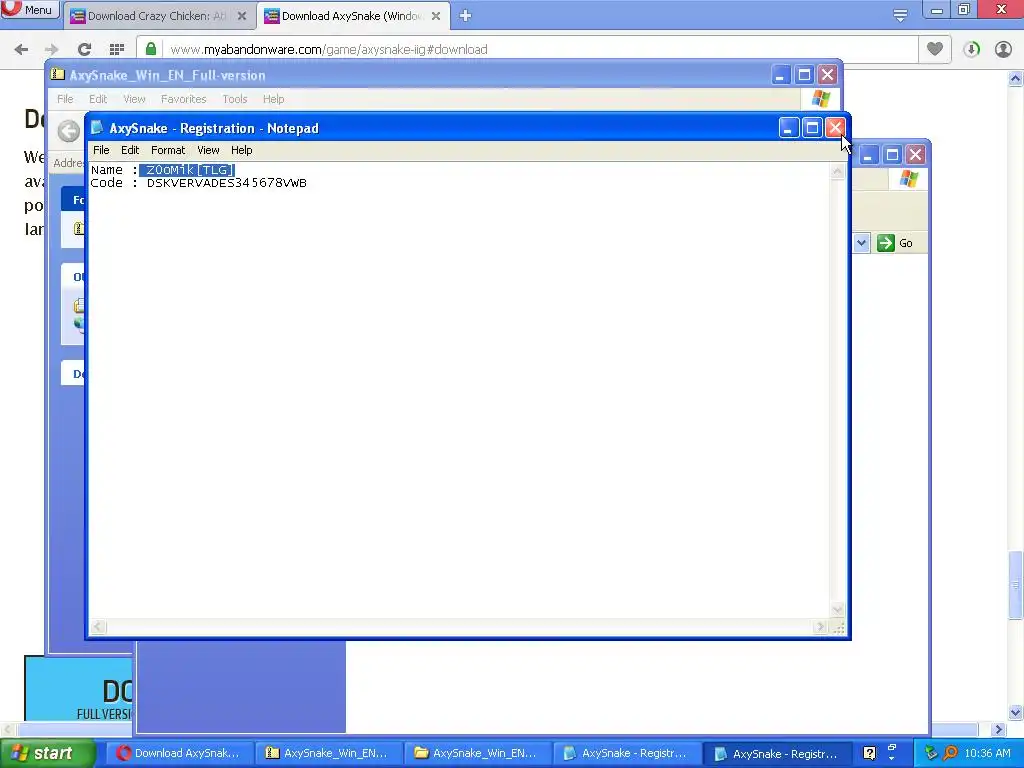Switch to zipped AxySnake_Win_EN taskbar button

(x=328, y=754)
